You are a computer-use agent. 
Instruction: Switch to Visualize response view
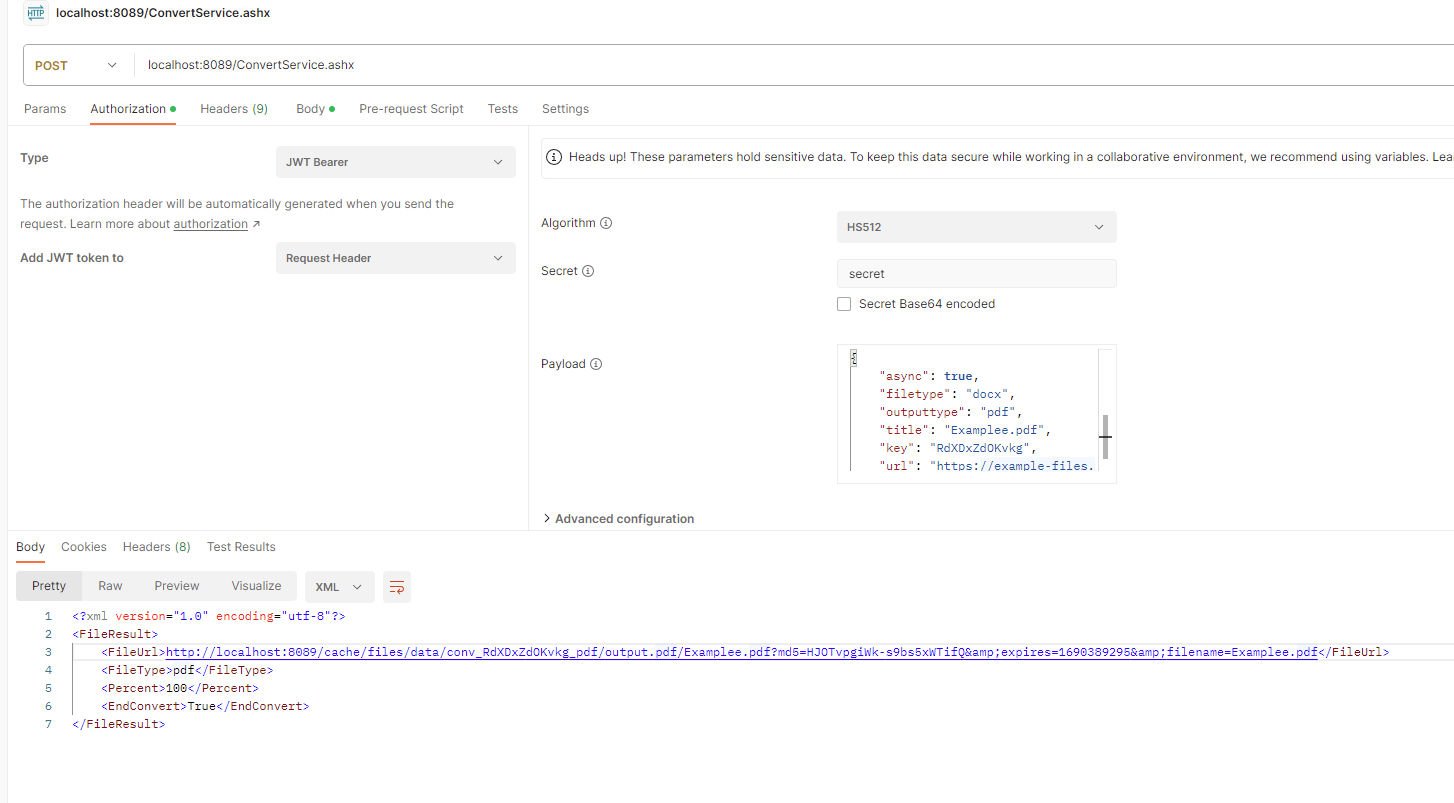click(256, 586)
